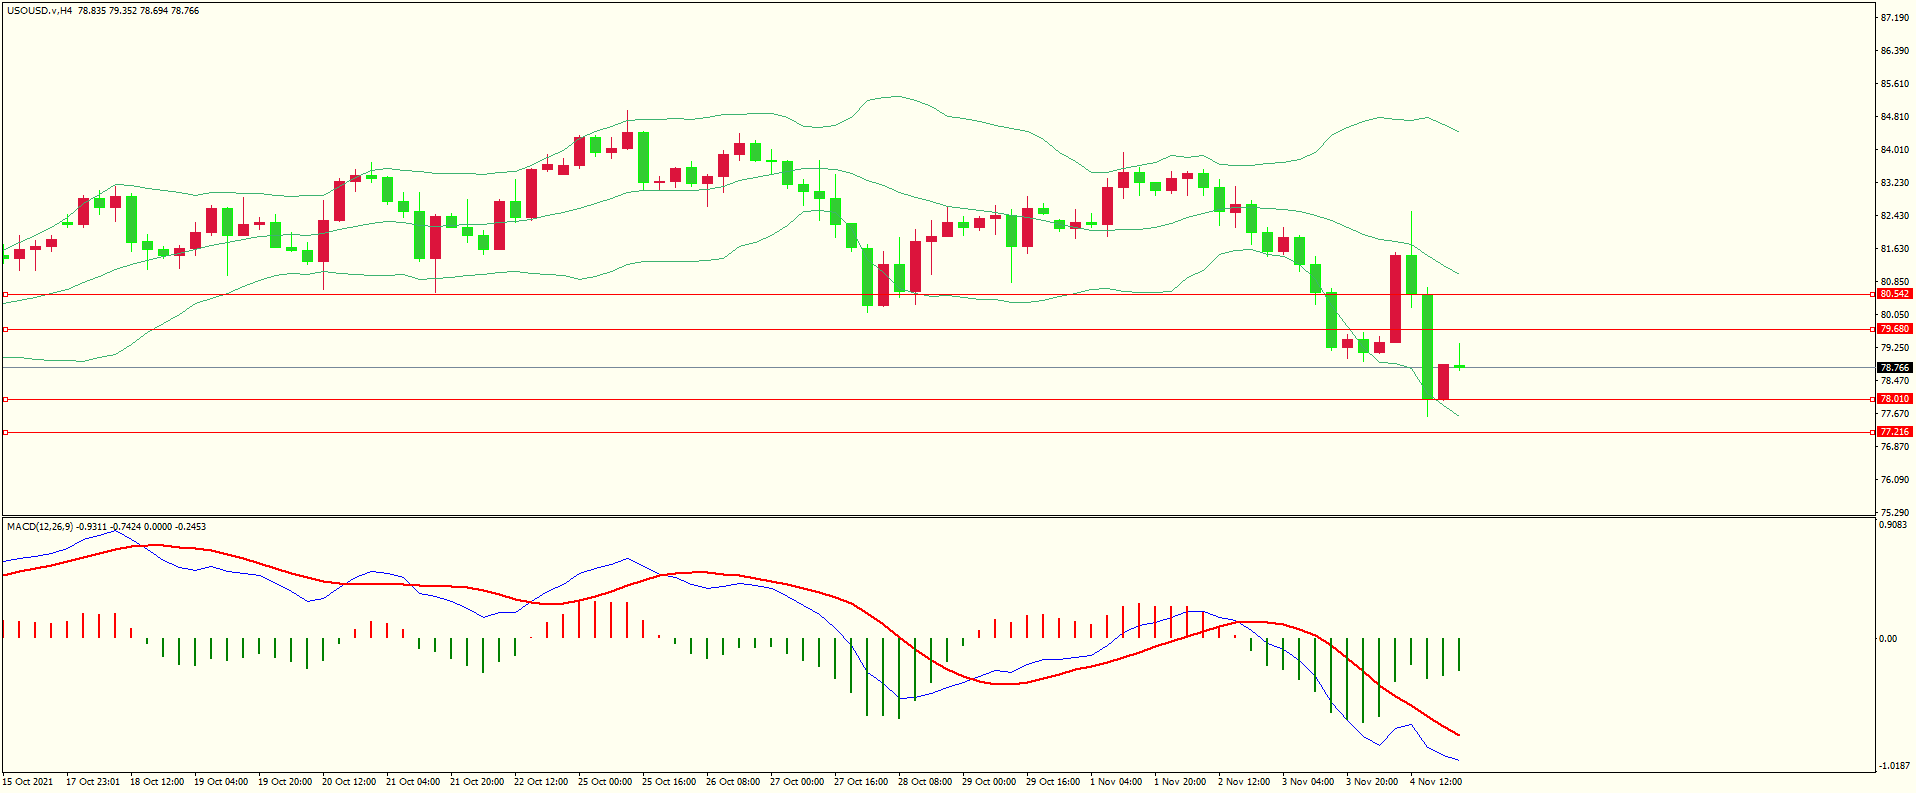Click the 21 Oct 20:00 time label
This screenshot has height=793, width=1916.
(x=477, y=782)
